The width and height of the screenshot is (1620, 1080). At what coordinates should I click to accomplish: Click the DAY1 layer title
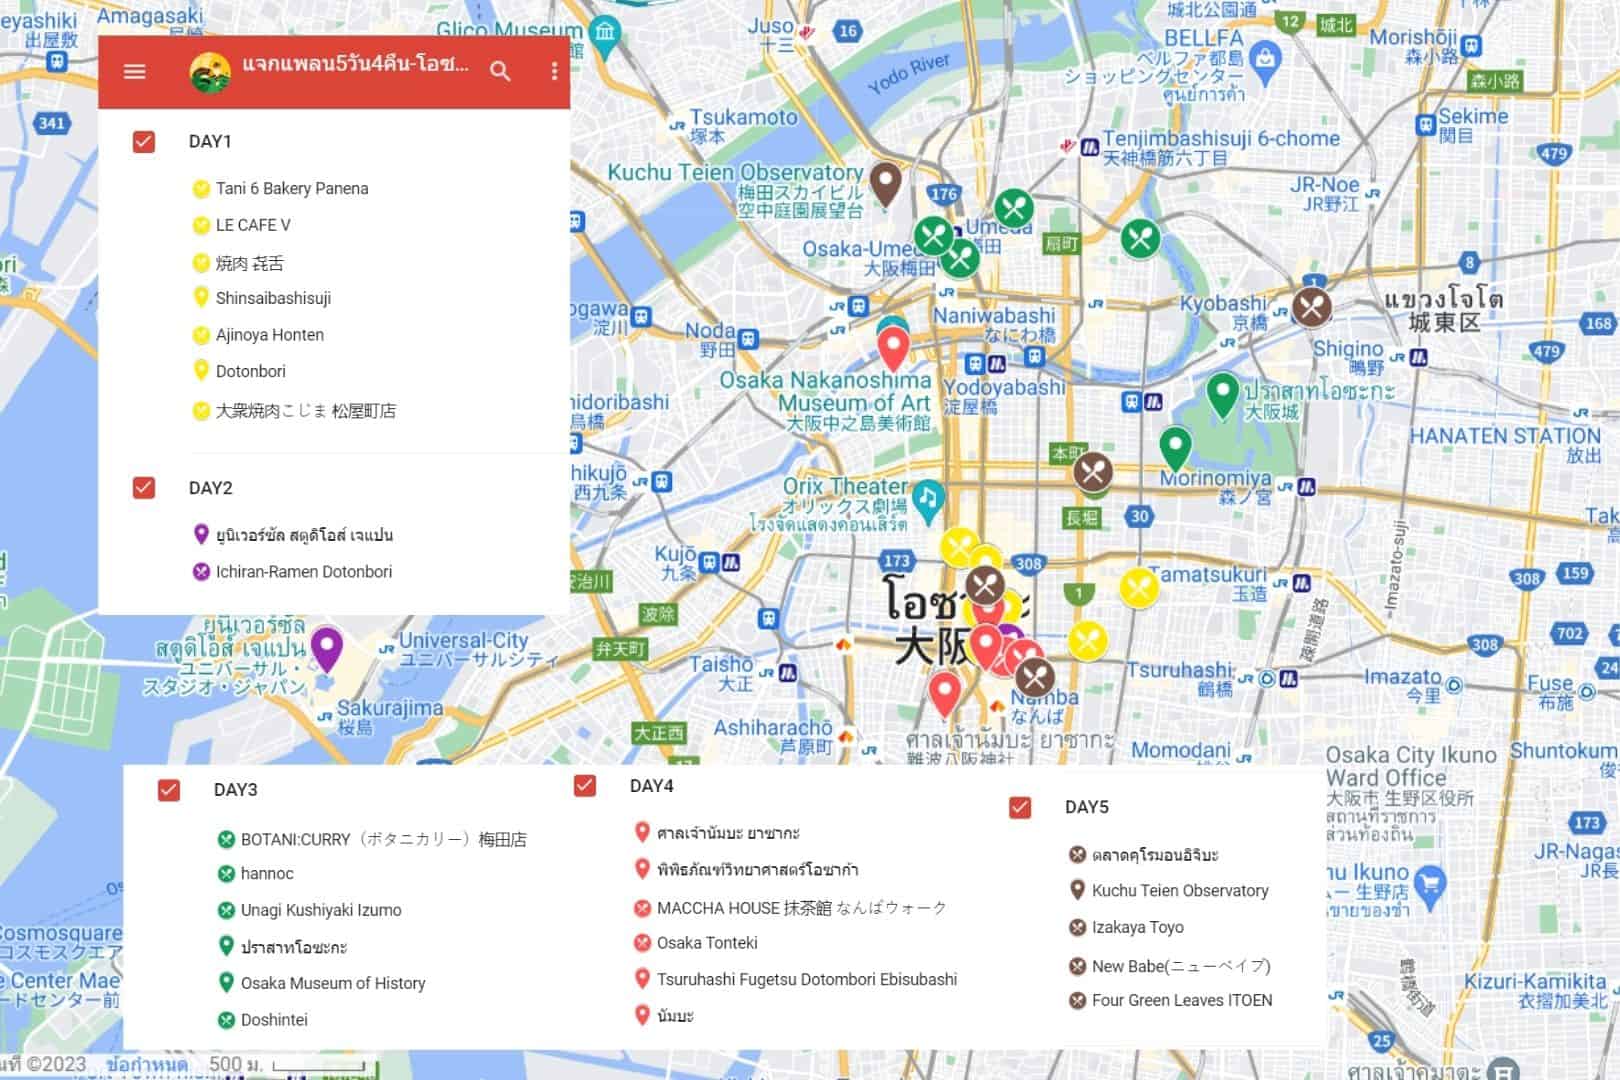coord(210,141)
